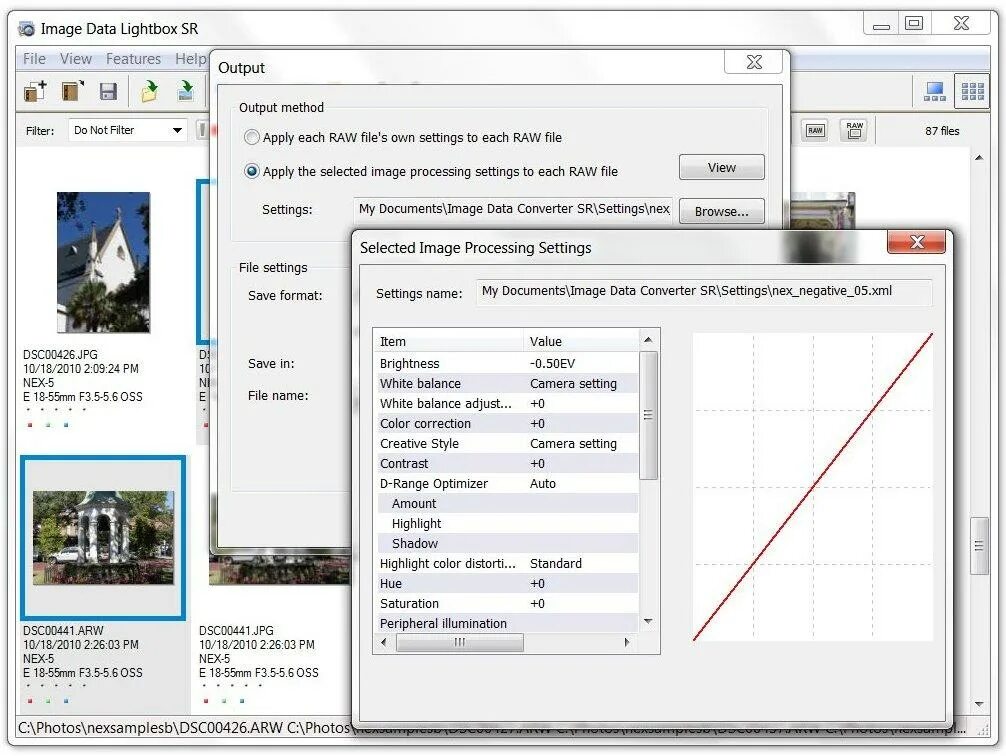This screenshot has width=1006, height=756.
Task: Select the Highlight row
Action: click(x=506, y=523)
